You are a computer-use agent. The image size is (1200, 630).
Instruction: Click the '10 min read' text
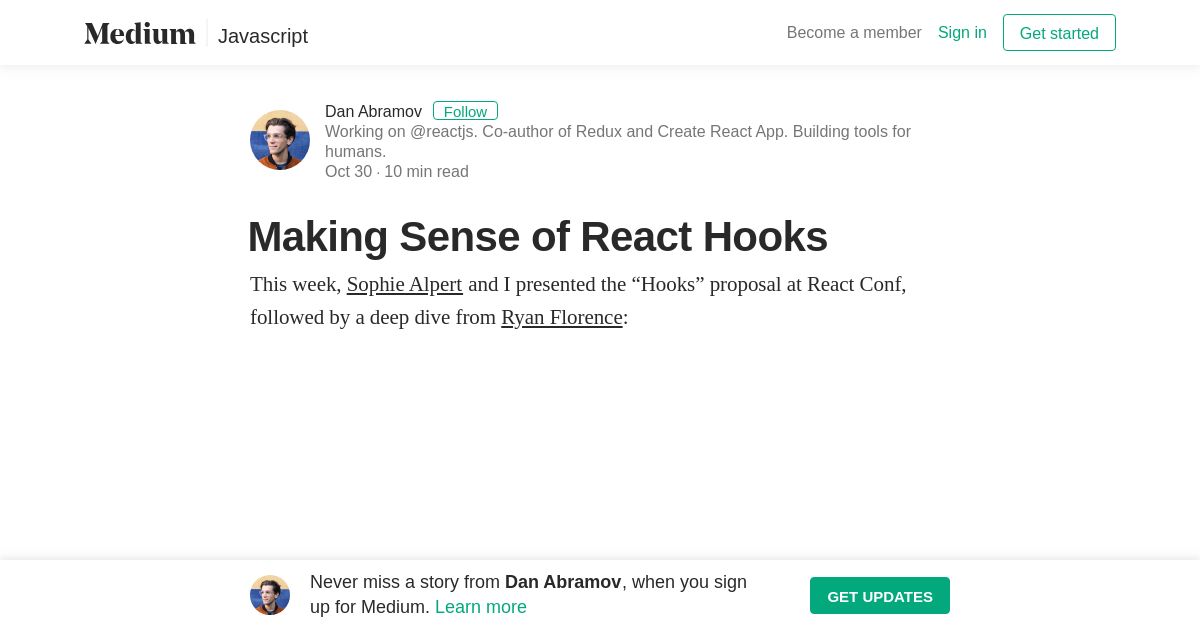pos(426,172)
